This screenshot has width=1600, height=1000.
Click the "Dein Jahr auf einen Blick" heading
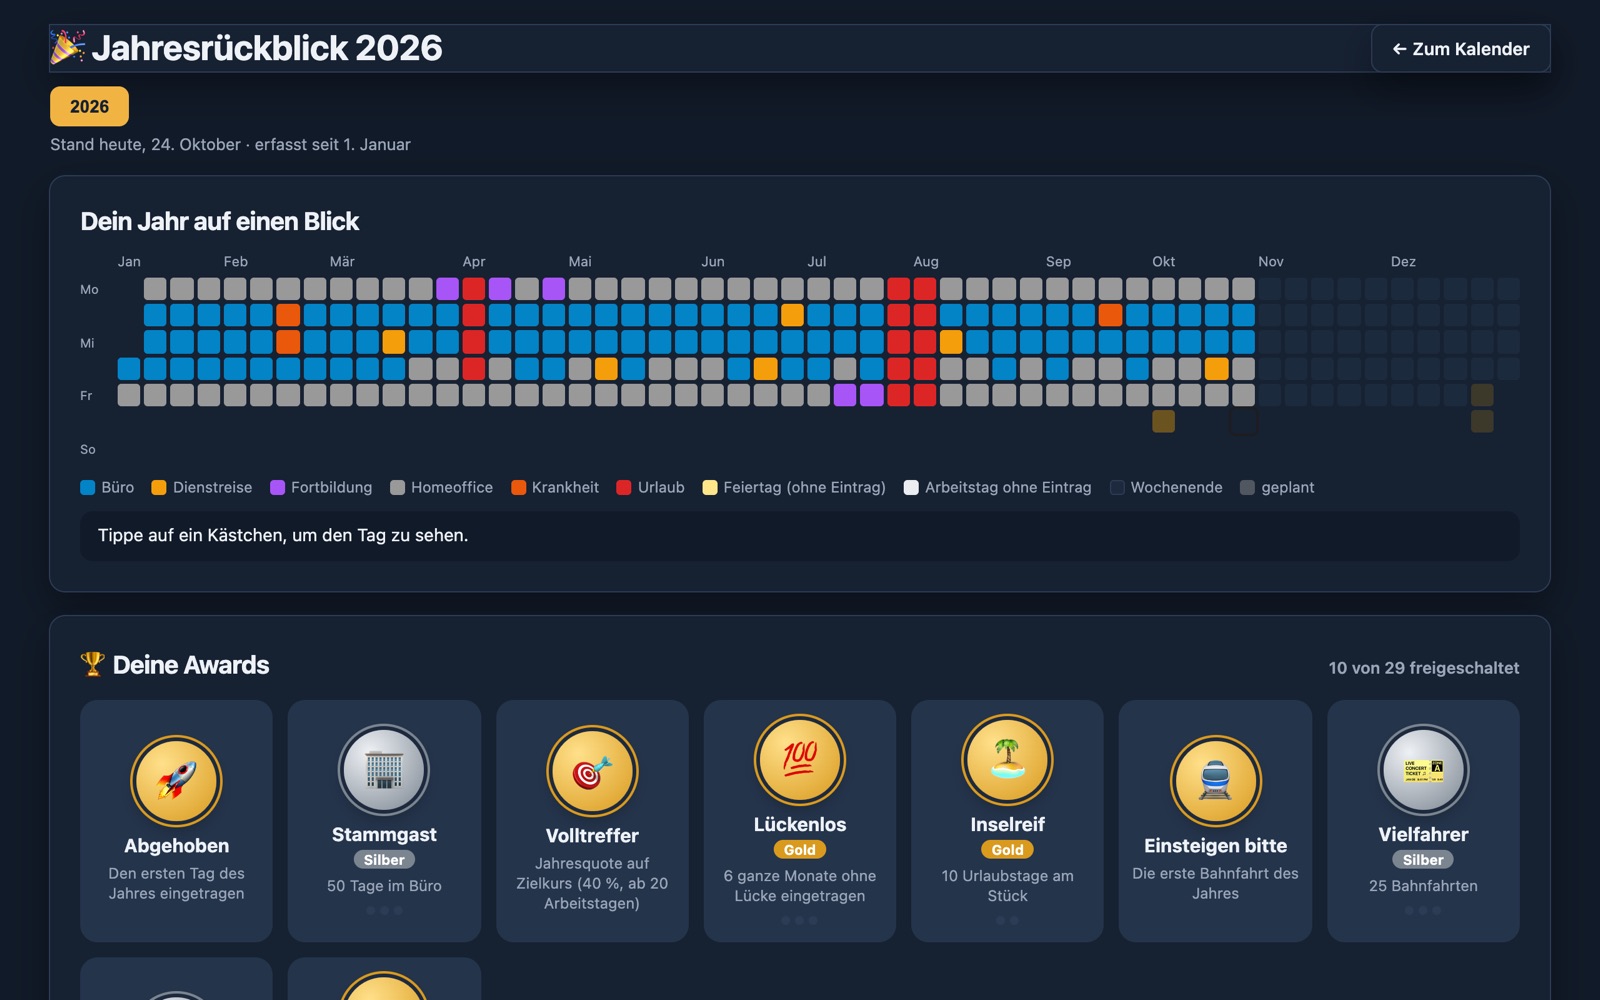click(219, 221)
